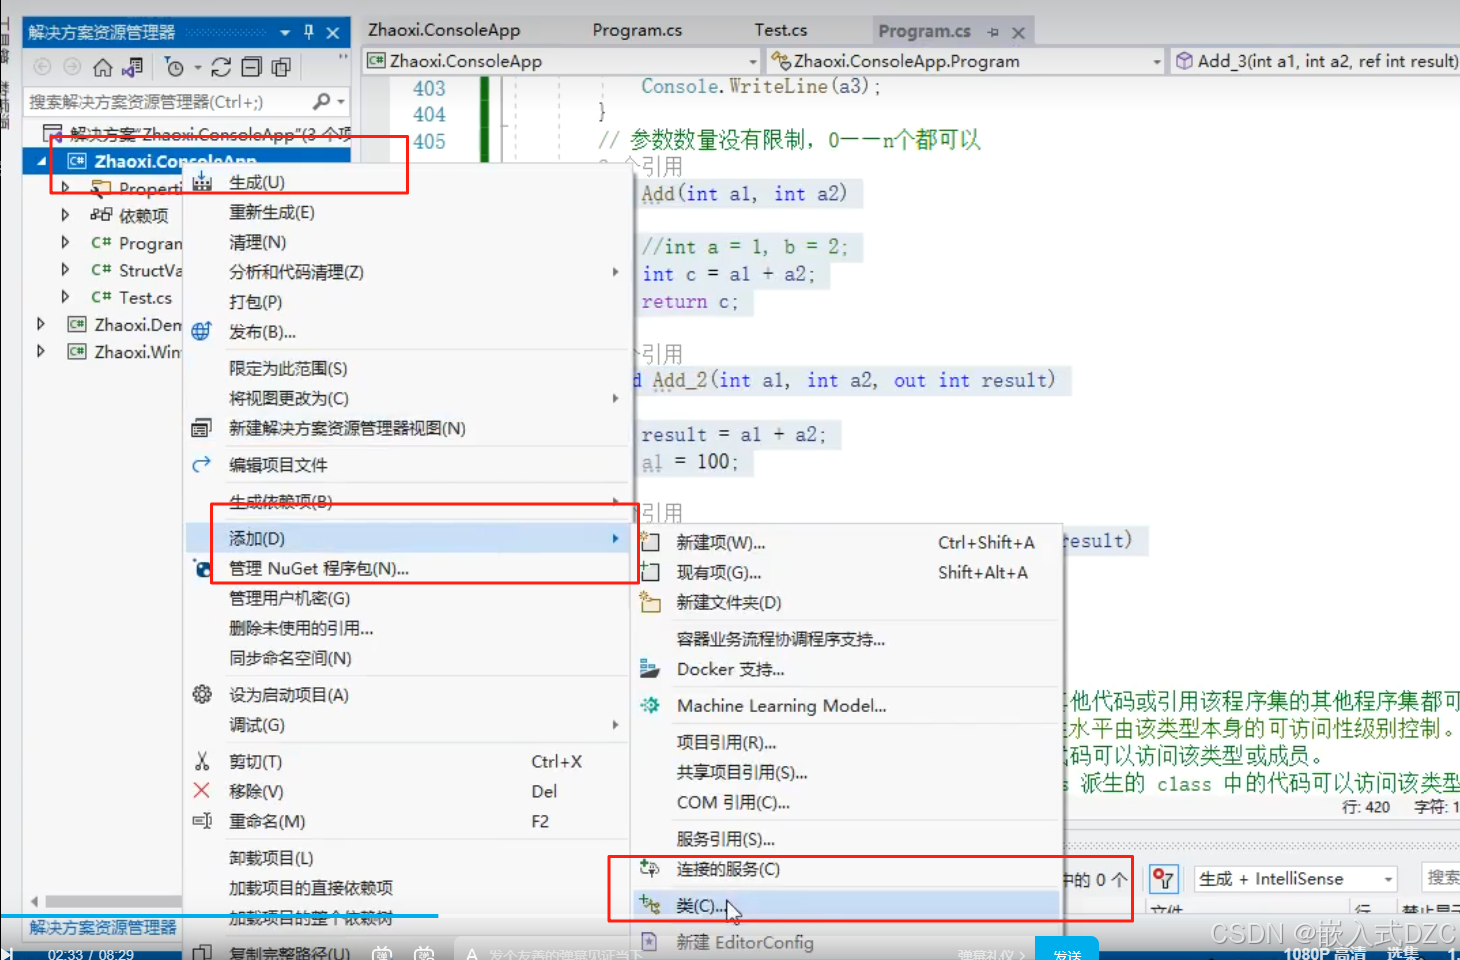This screenshot has height=960, width=1460.
Task: Expand the Zaoxi.Den project node
Action: point(40,324)
